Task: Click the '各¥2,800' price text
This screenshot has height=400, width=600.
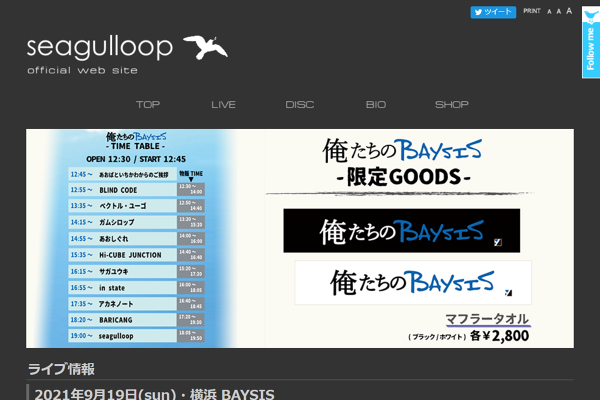Action: click(499, 336)
